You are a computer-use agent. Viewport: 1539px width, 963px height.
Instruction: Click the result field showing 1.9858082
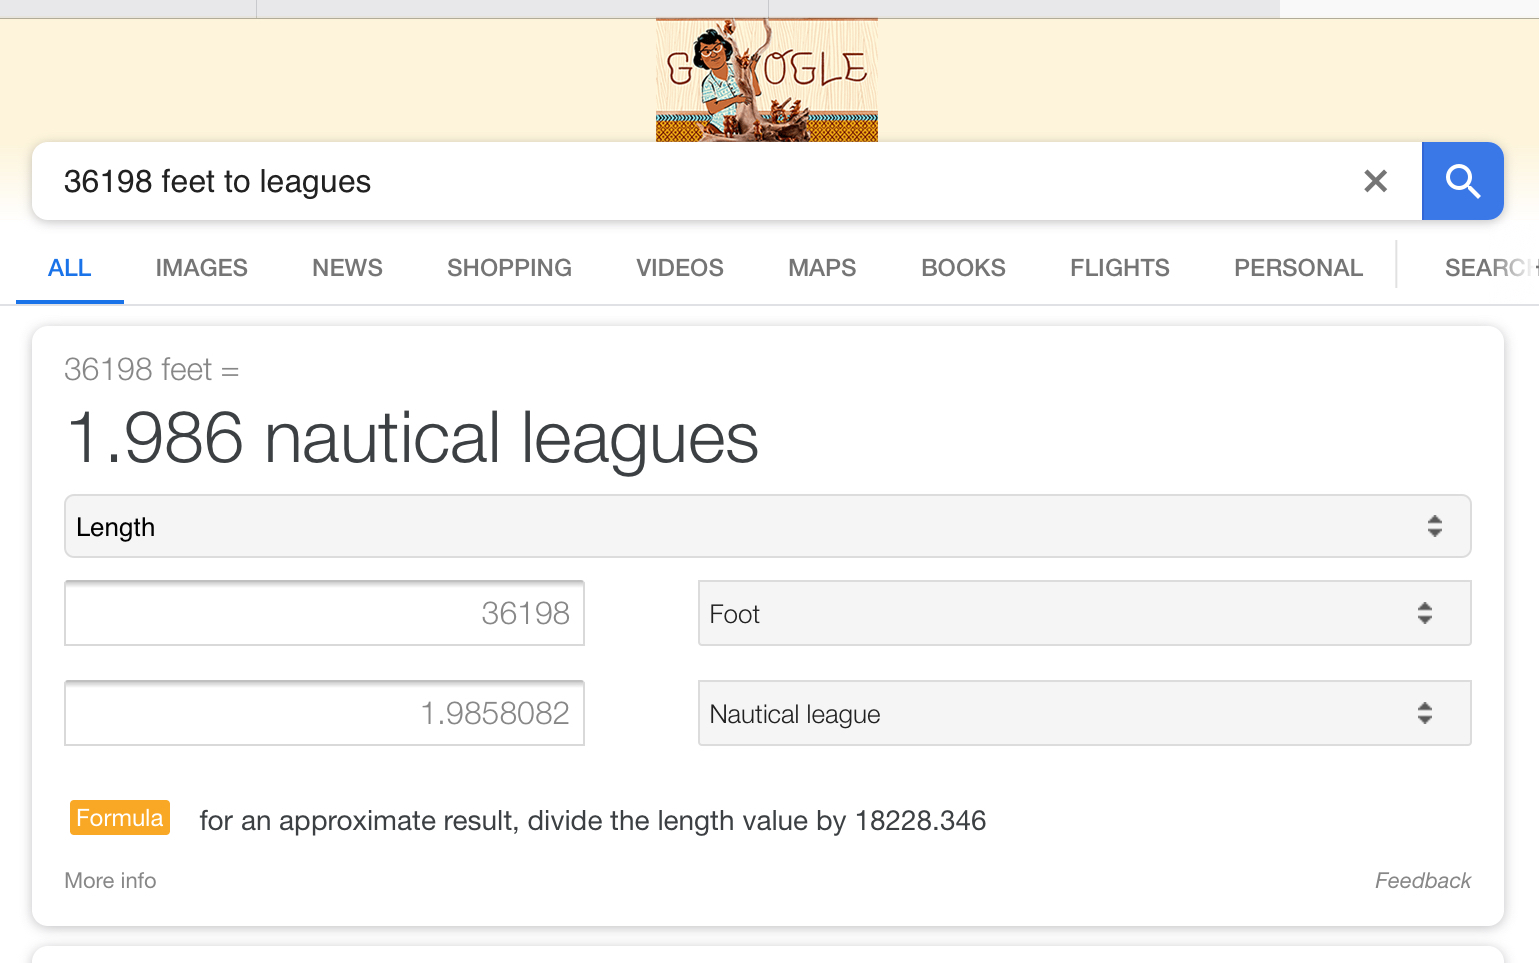(324, 713)
